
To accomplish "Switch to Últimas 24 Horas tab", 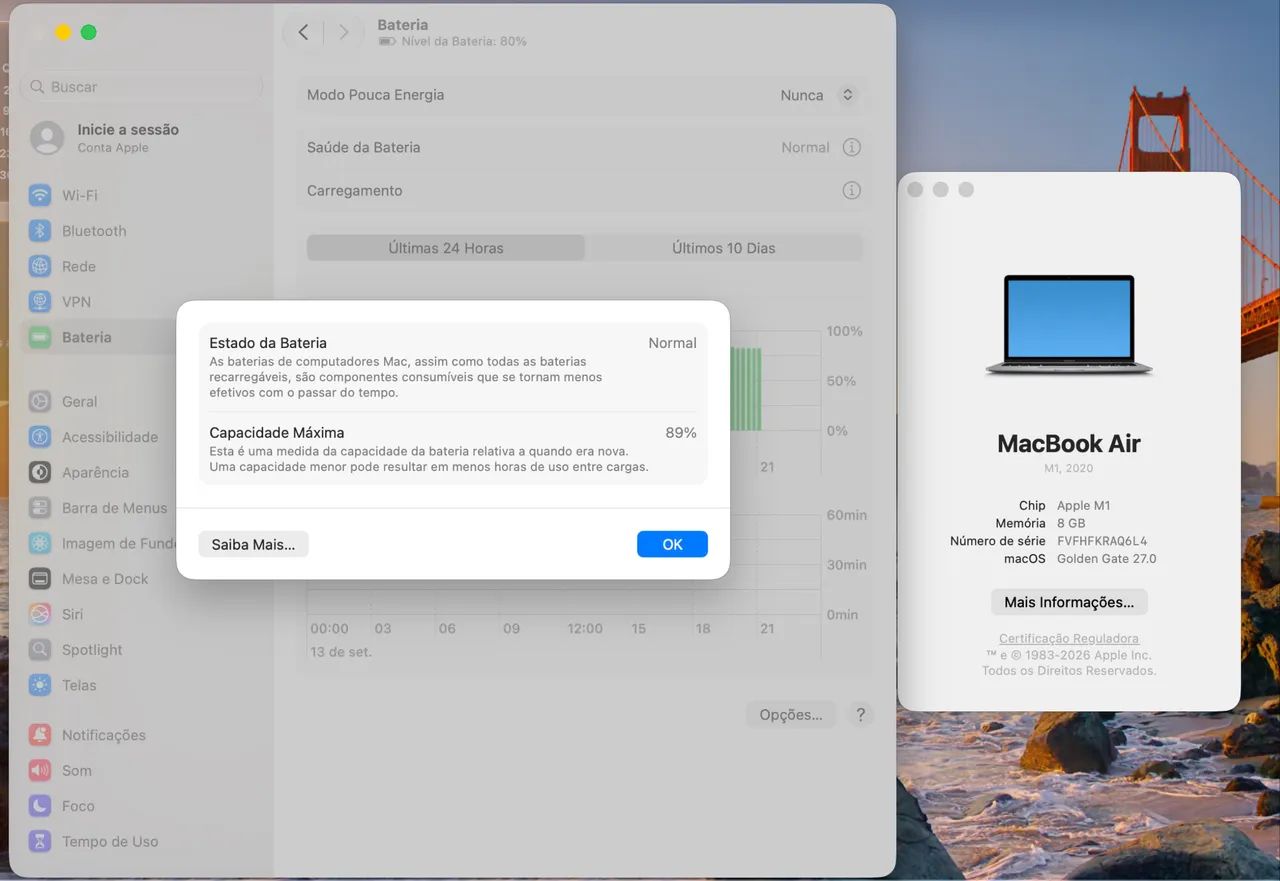I will 446,248.
